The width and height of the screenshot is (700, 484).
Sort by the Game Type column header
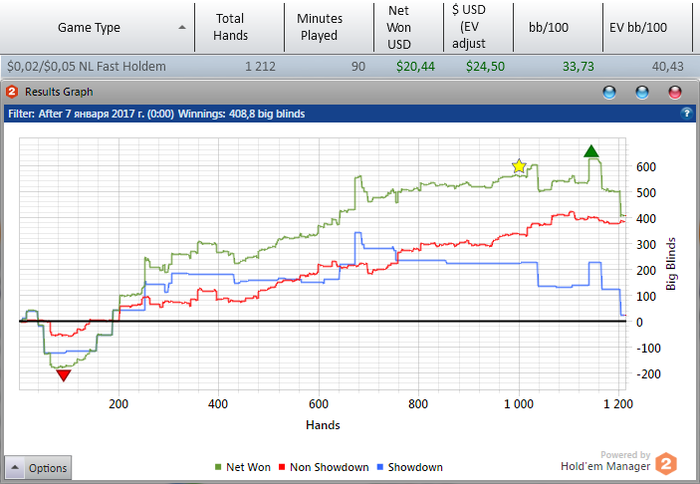click(x=97, y=27)
